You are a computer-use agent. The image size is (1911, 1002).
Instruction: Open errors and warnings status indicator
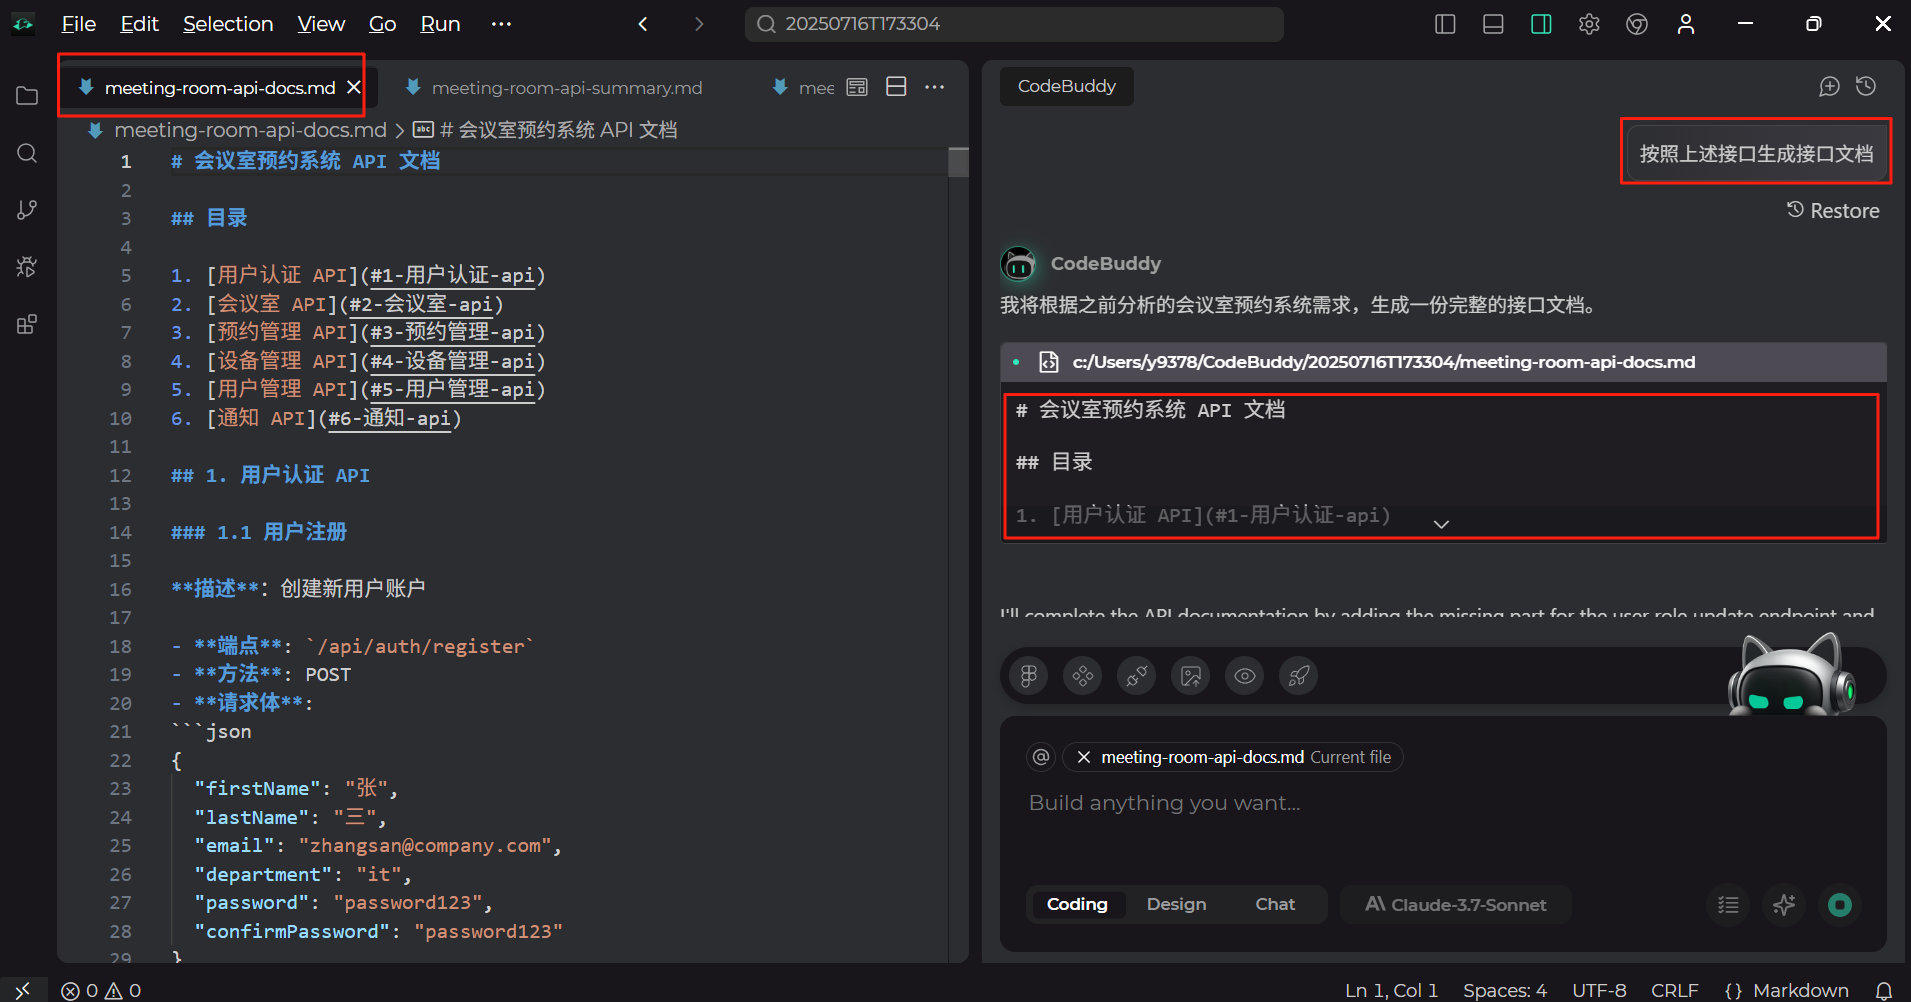pyautogui.click(x=101, y=990)
